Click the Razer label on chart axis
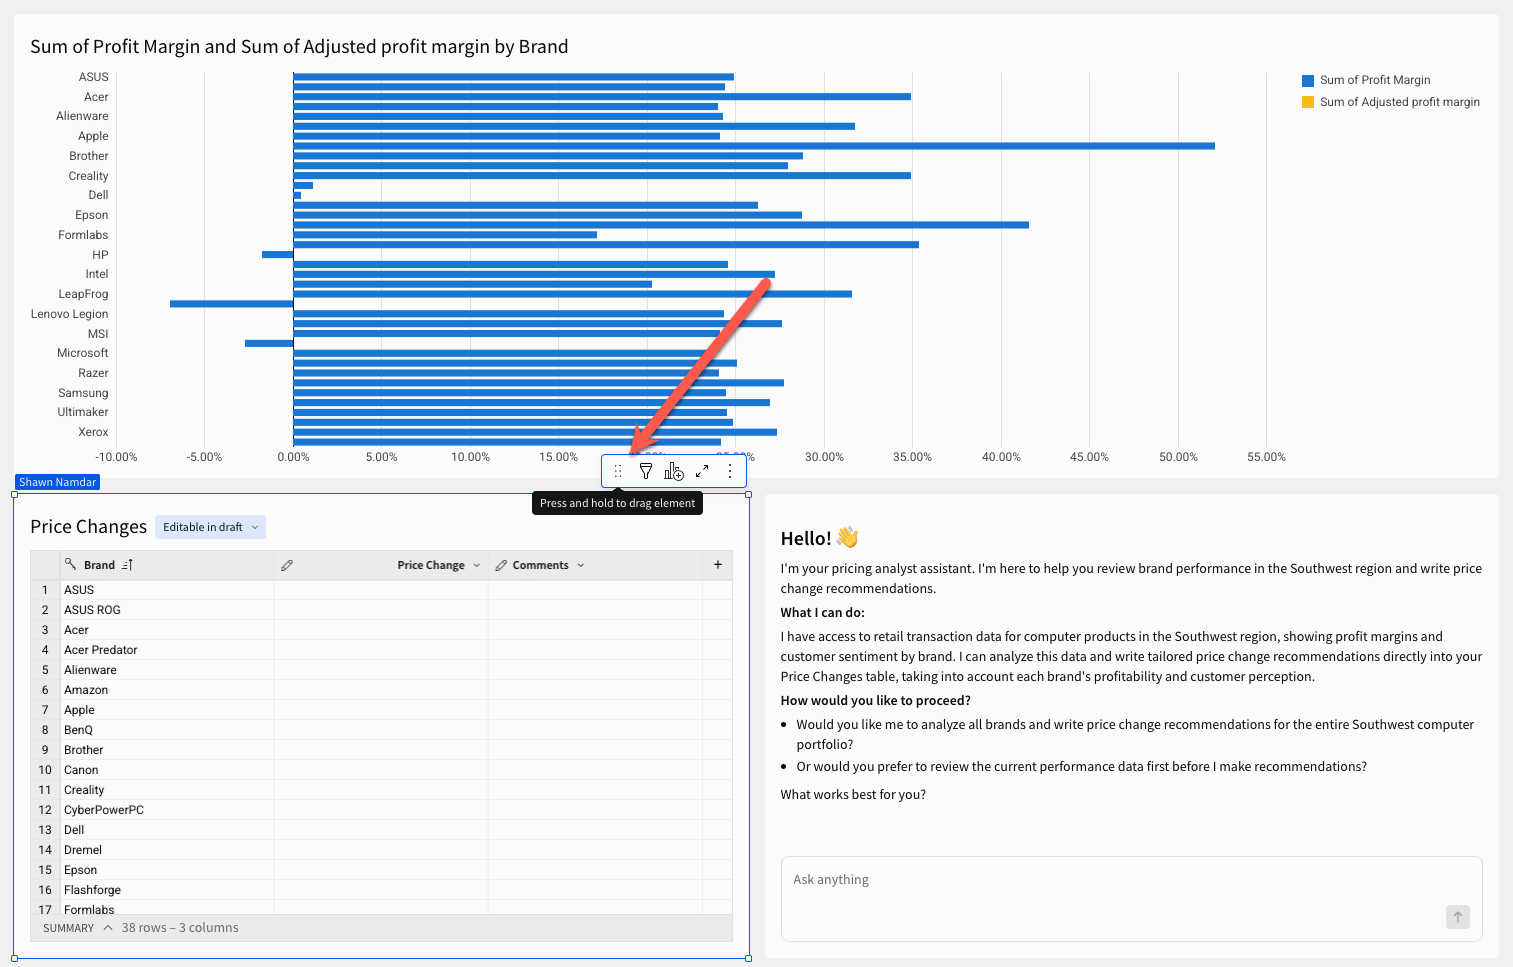 93,373
